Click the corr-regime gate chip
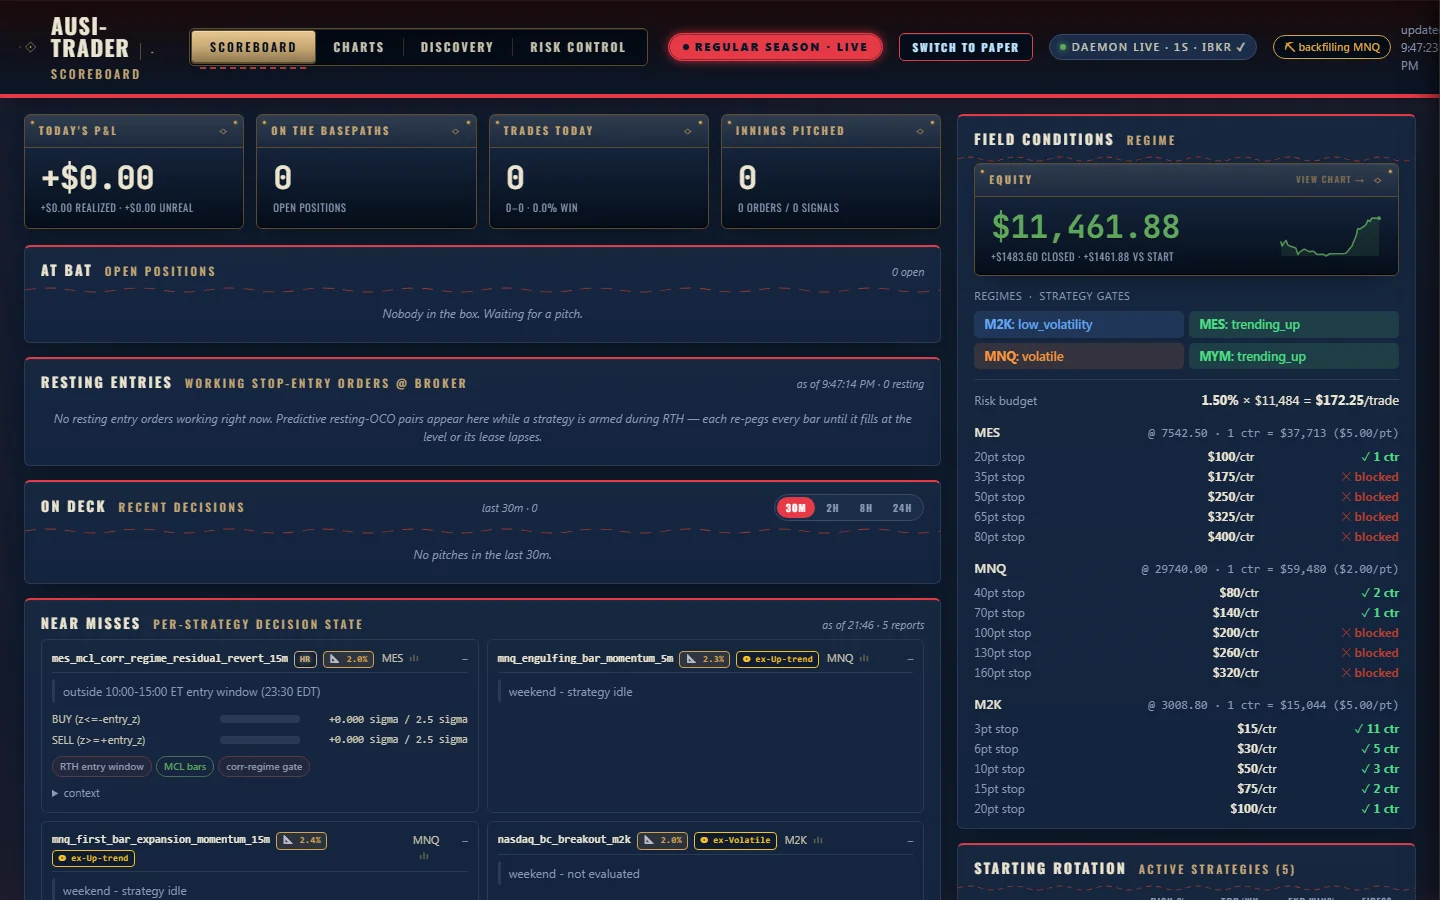The image size is (1440, 900). [264, 767]
